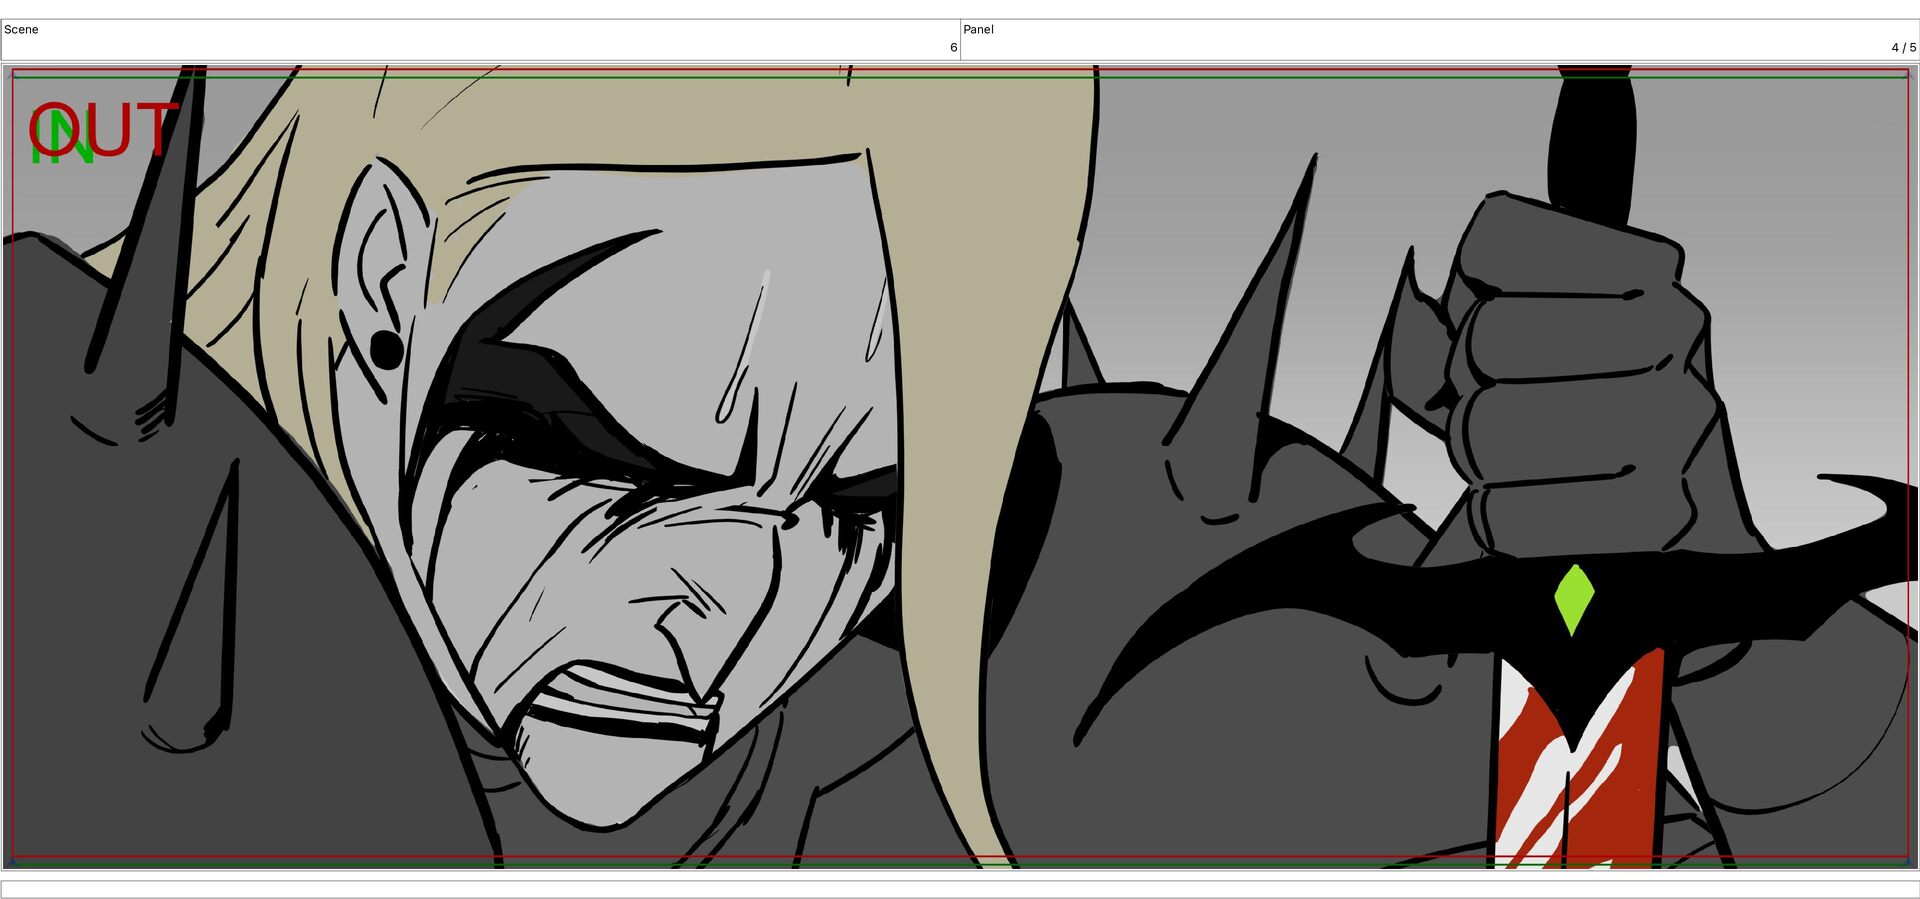This screenshot has height=899, width=1920.
Task: Click the Scene header label
Action: (21, 29)
